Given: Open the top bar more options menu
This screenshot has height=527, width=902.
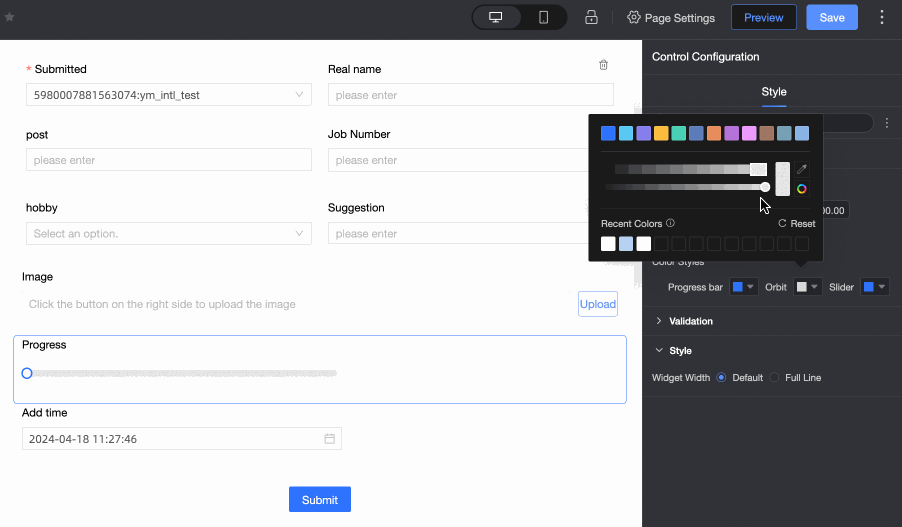Looking at the screenshot, I should coord(881,17).
